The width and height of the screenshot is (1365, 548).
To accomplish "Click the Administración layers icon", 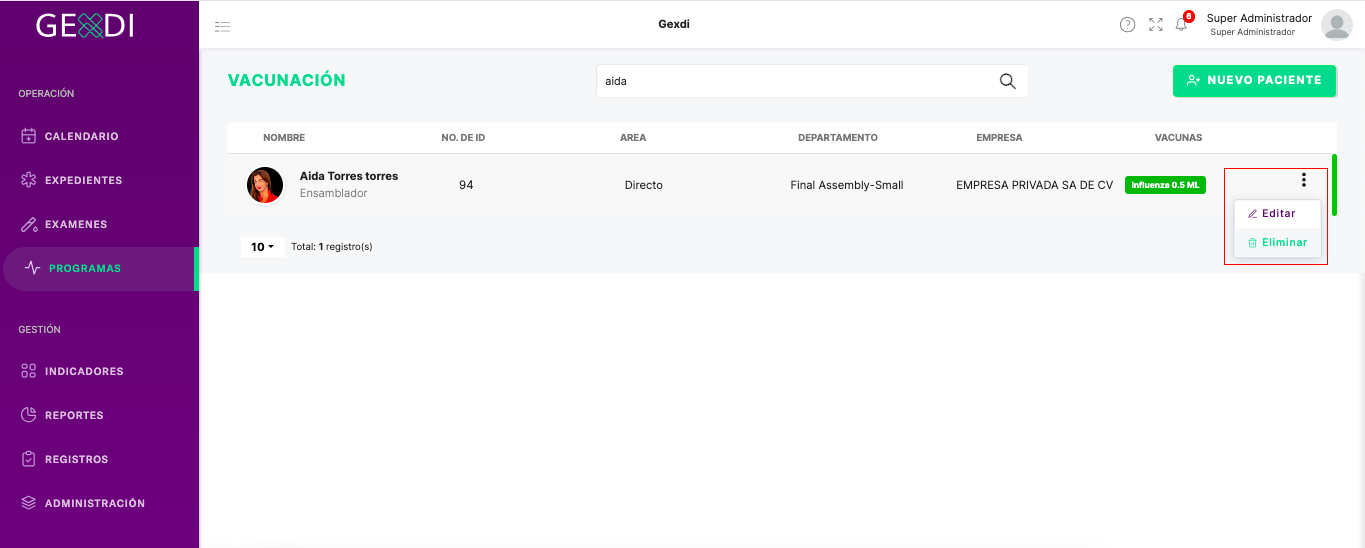I will click(29, 503).
